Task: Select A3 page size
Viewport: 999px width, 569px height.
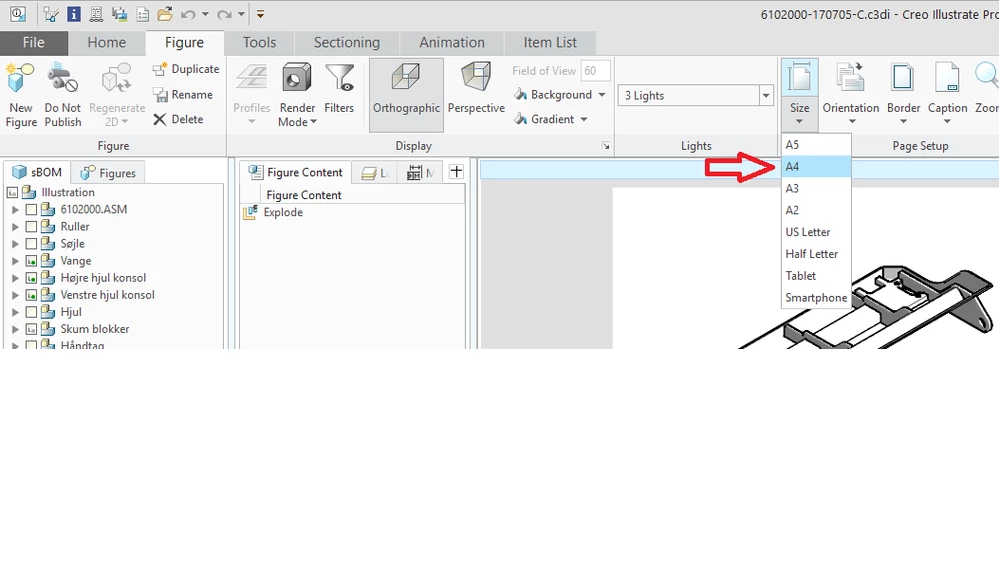Action: click(816, 189)
